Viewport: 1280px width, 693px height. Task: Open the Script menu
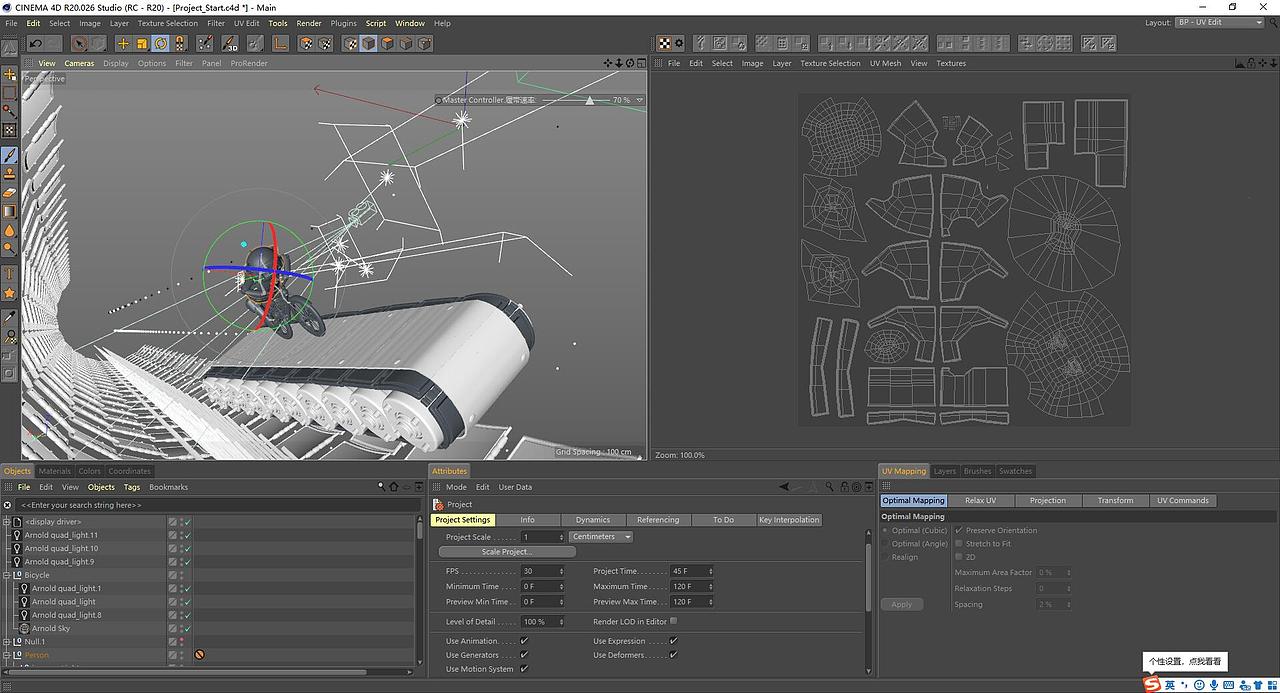click(376, 23)
